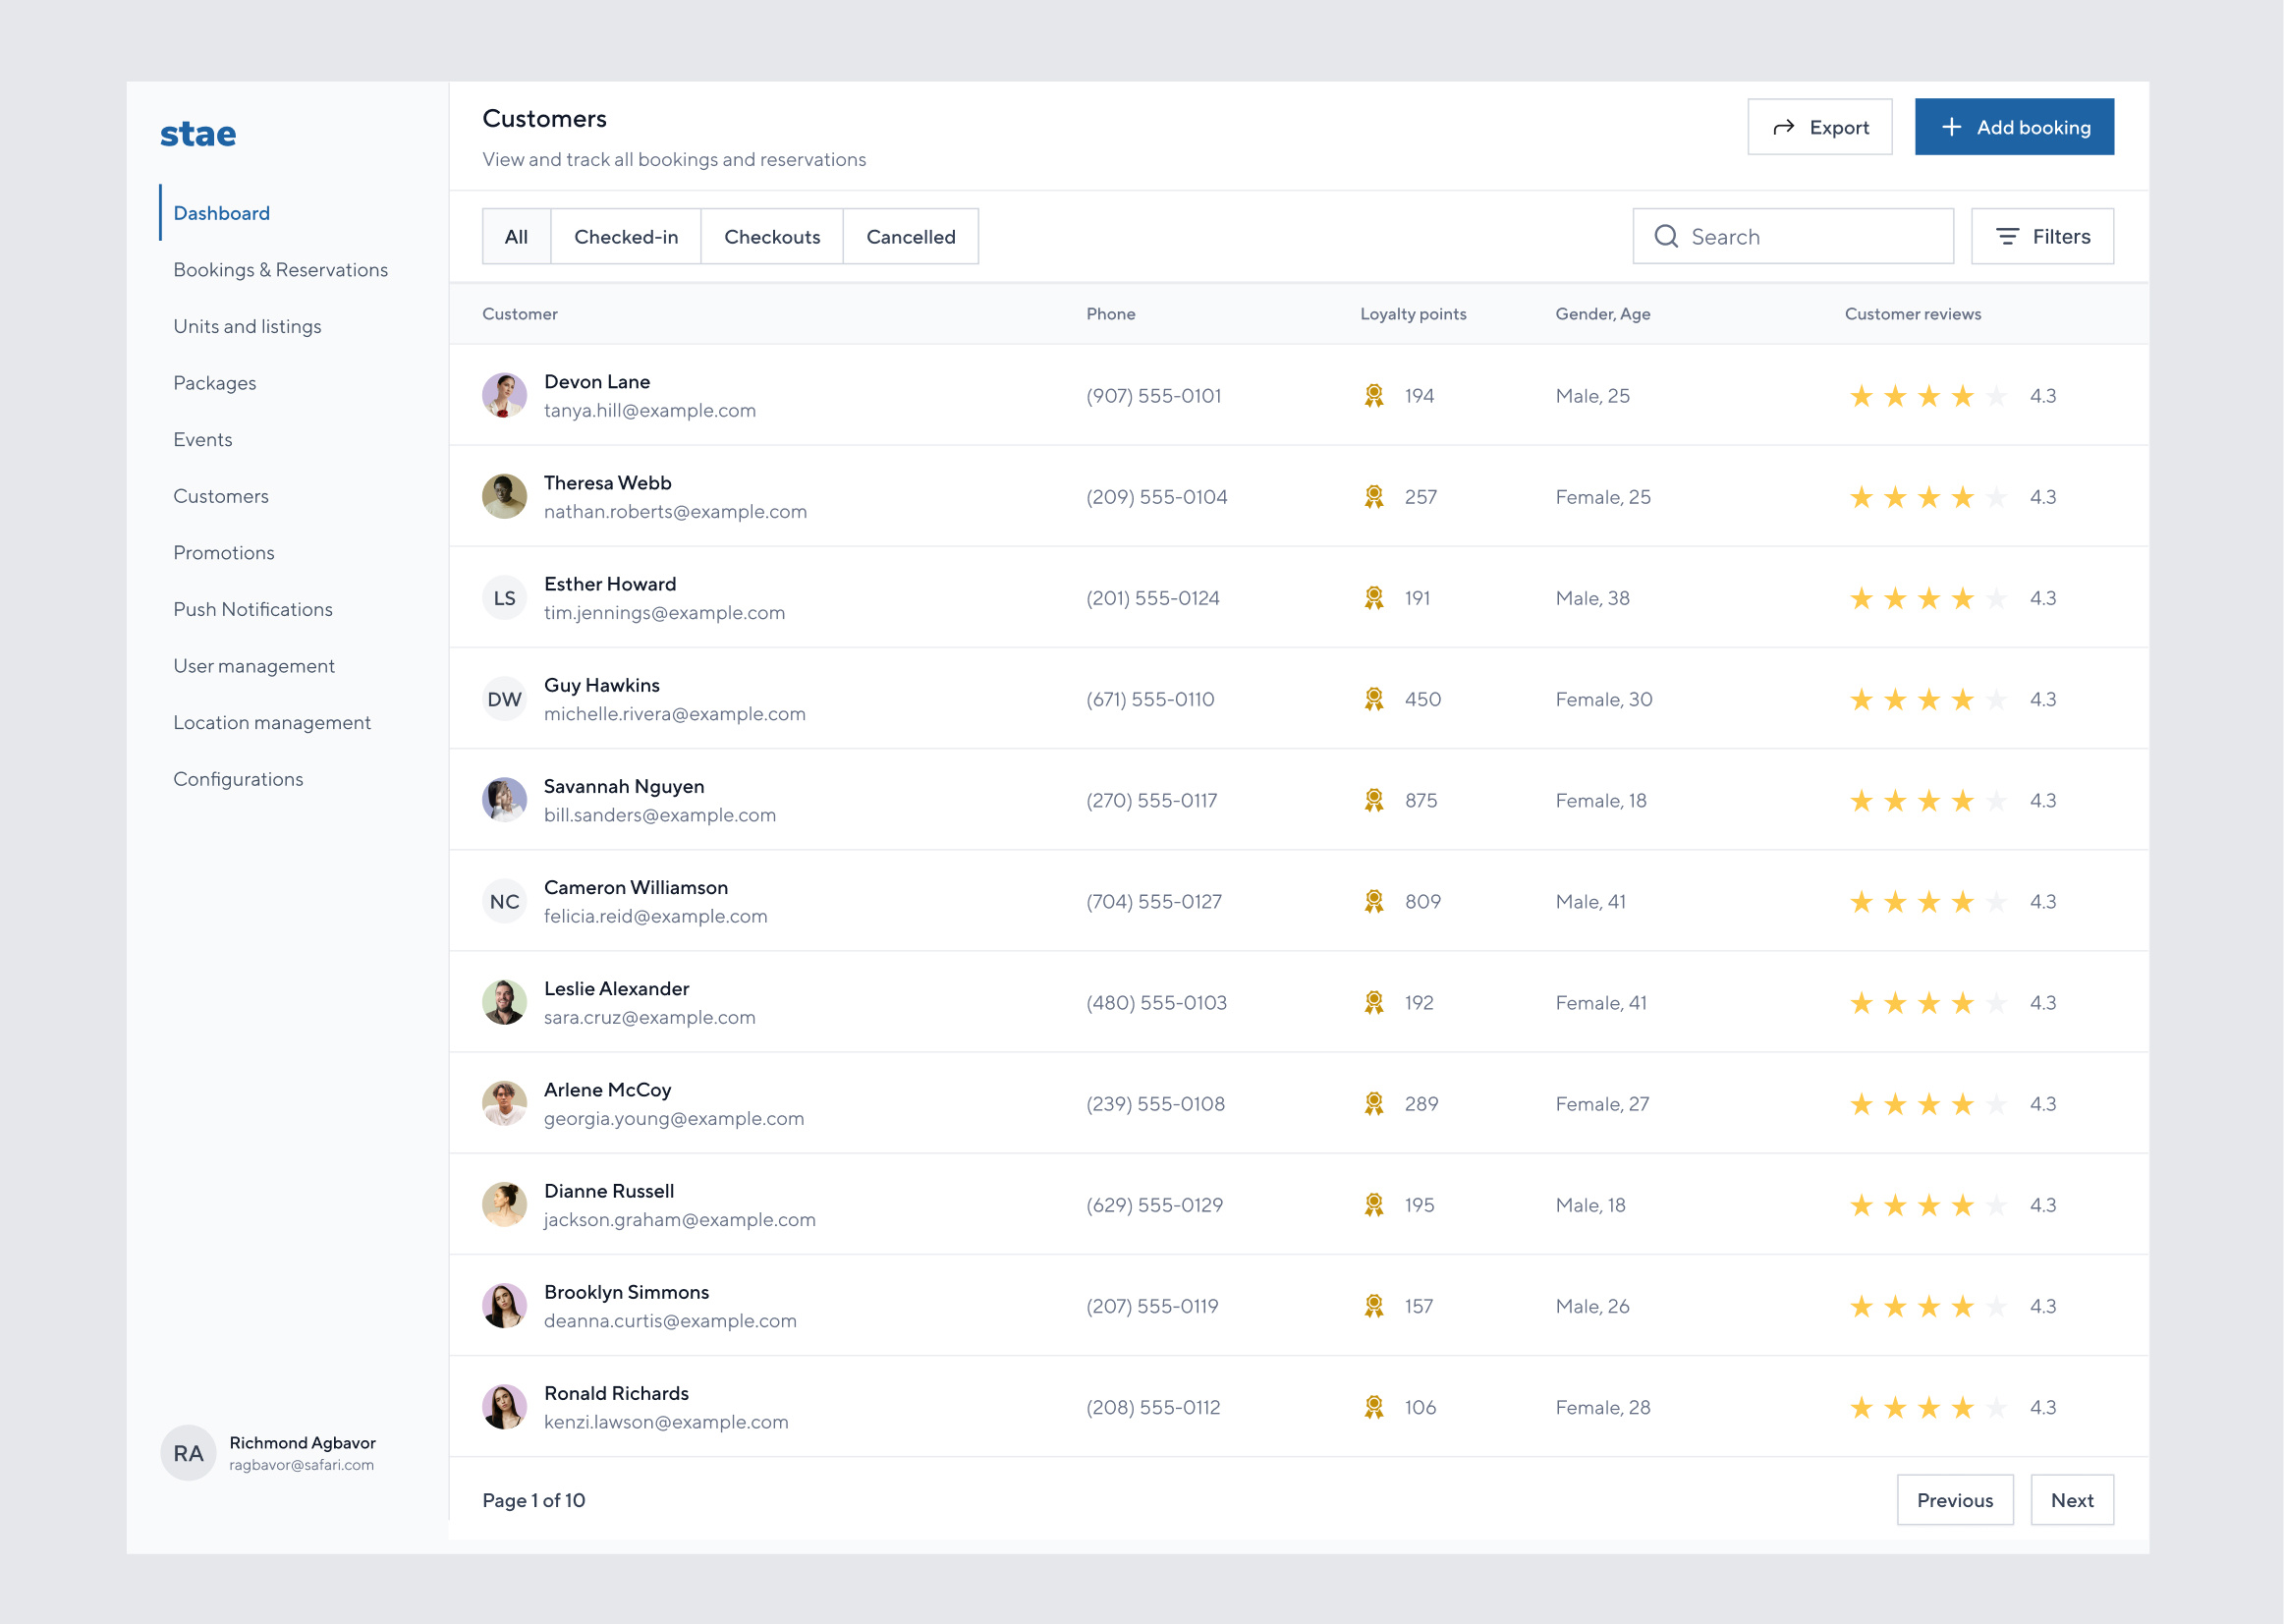Open the Customers menu item
Viewport: 2284px width, 1624px height.
pyautogui.click(x=221, y=494)
